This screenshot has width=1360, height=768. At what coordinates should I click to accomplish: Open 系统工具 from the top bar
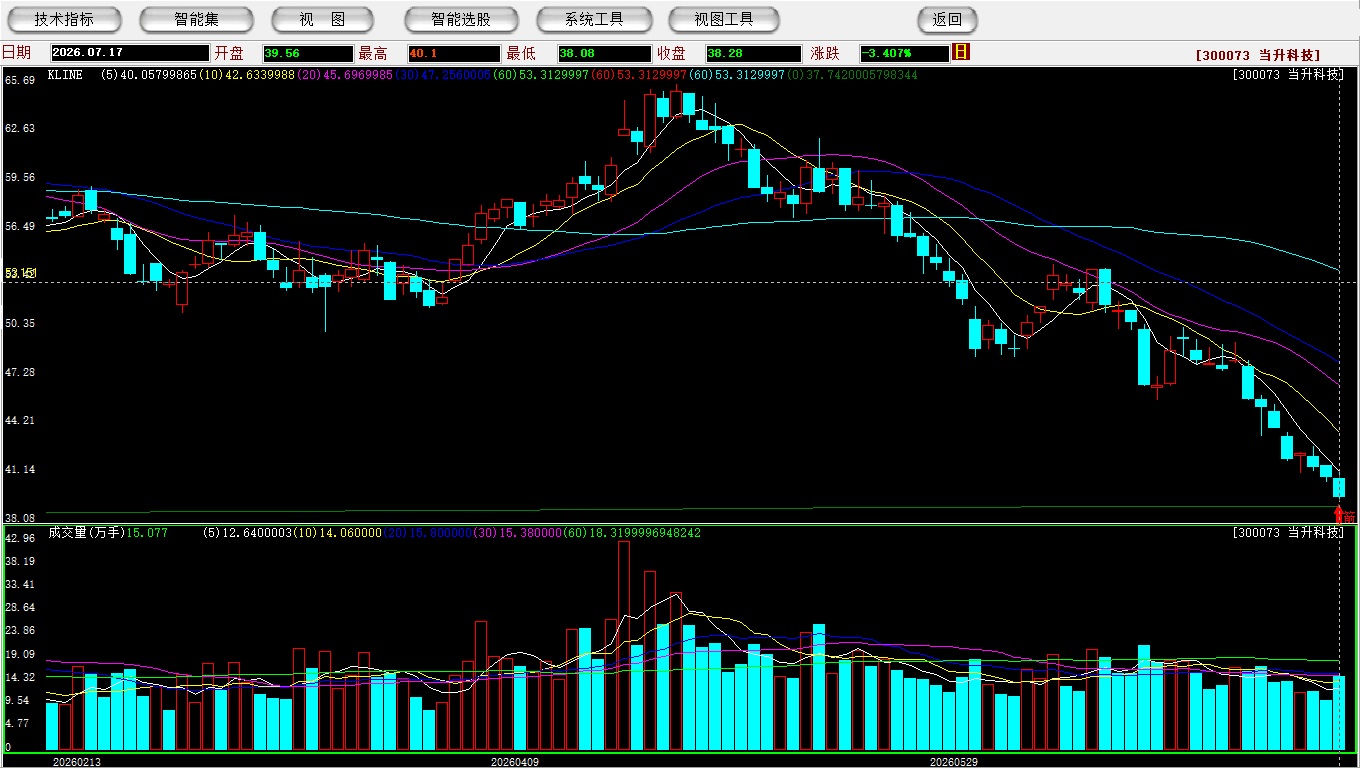(594, 20)
